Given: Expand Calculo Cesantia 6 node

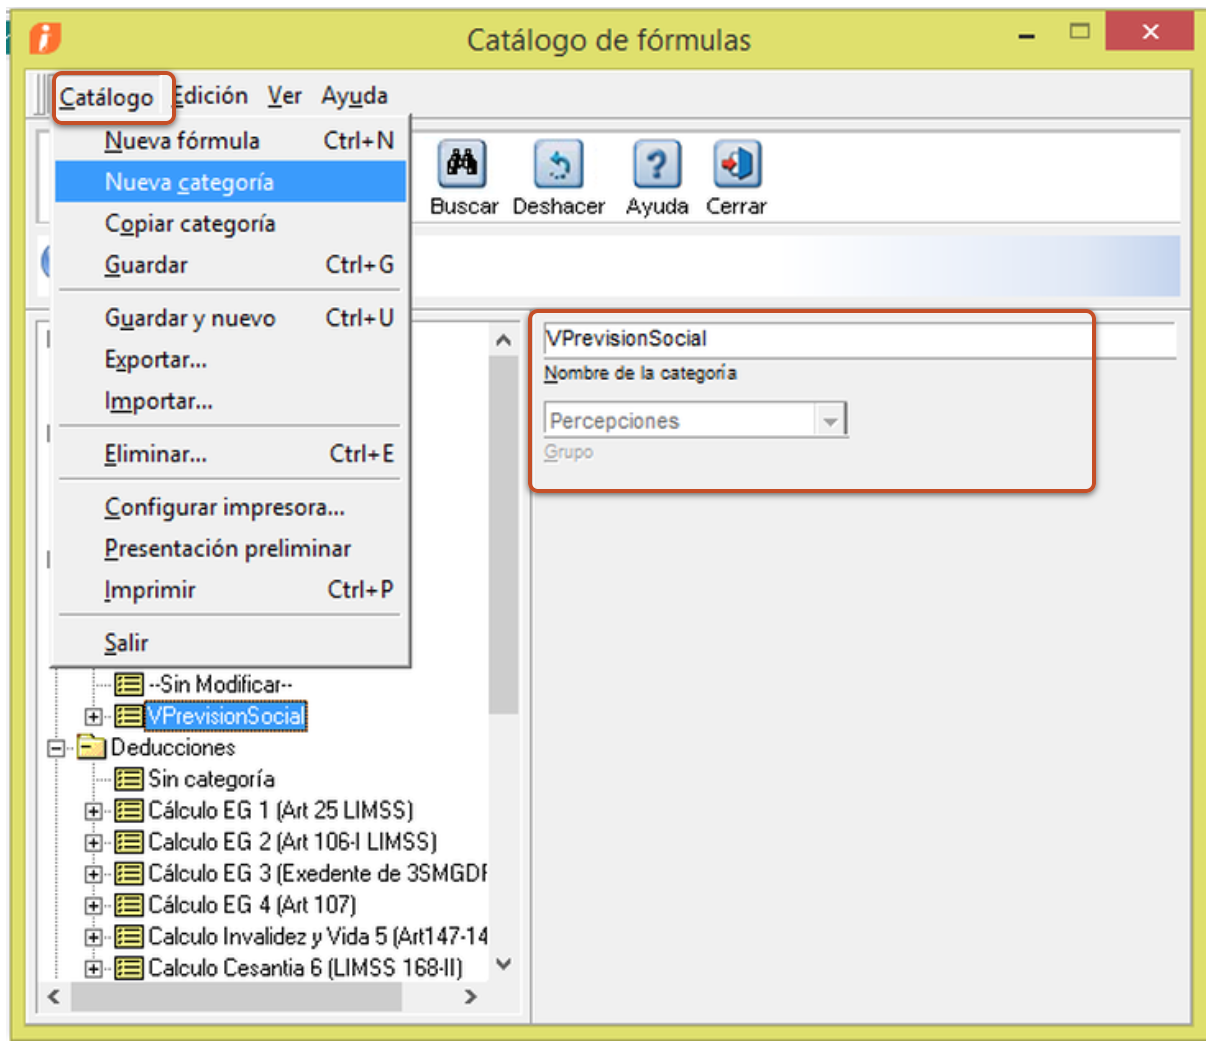Looking at the screenshot, I should coord(93,969).
